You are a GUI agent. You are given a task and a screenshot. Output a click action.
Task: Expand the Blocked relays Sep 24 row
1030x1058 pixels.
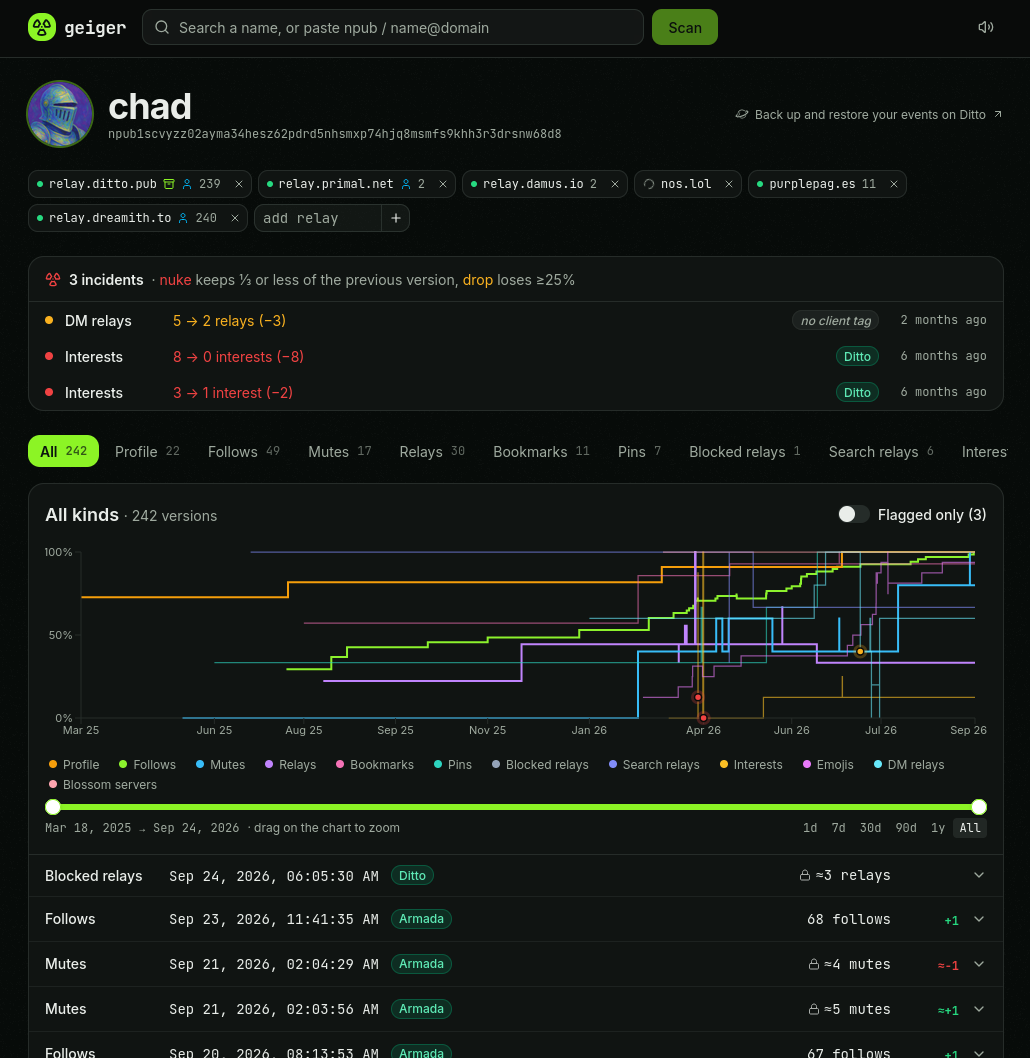[x=979, y=875]
